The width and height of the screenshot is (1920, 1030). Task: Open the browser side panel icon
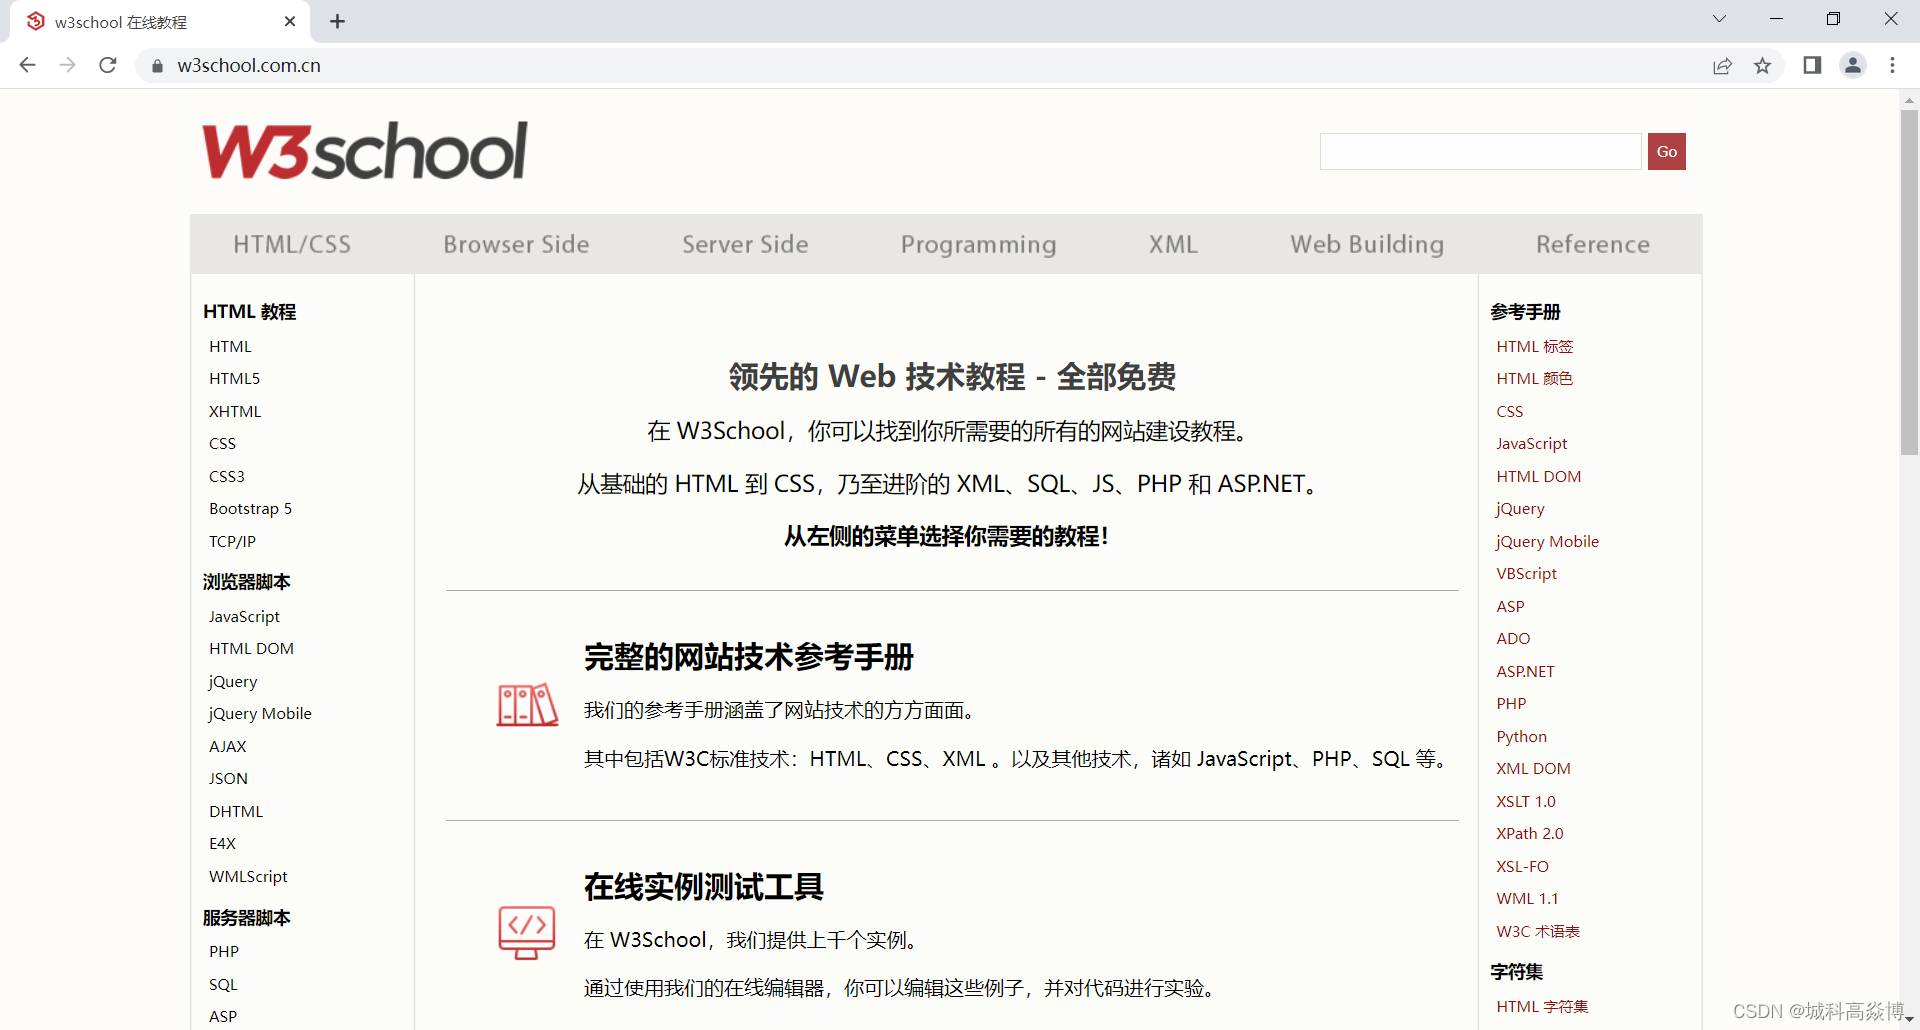point(1812,65)
